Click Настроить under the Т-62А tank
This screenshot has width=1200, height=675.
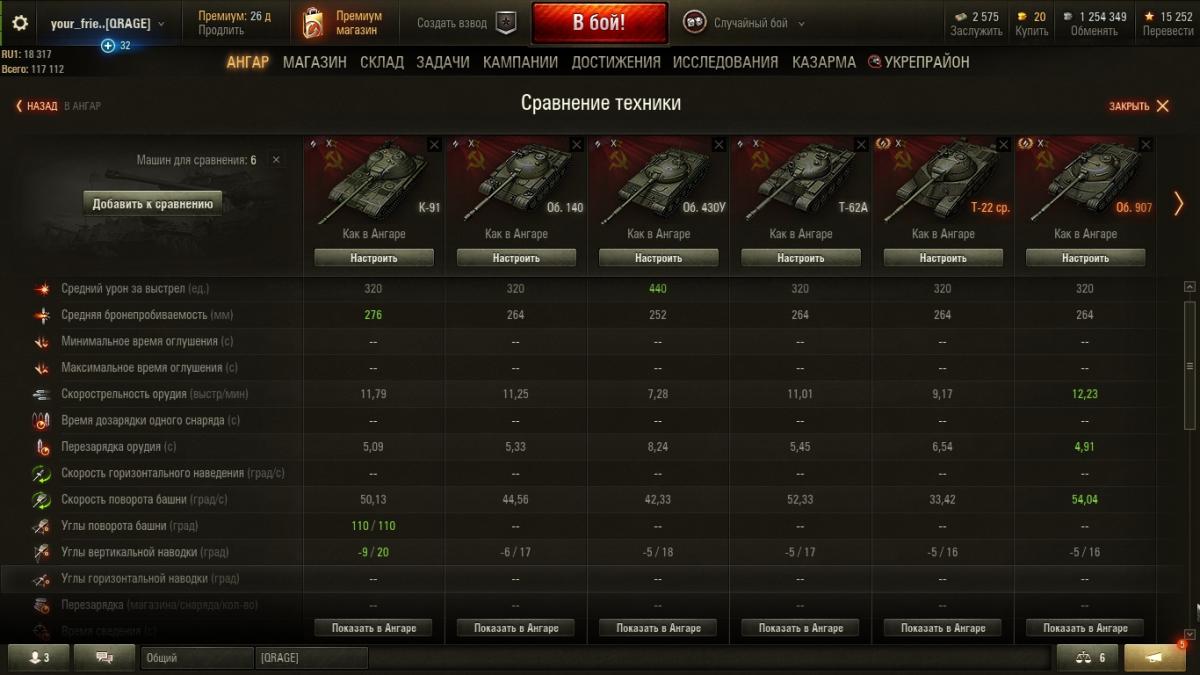801,258
